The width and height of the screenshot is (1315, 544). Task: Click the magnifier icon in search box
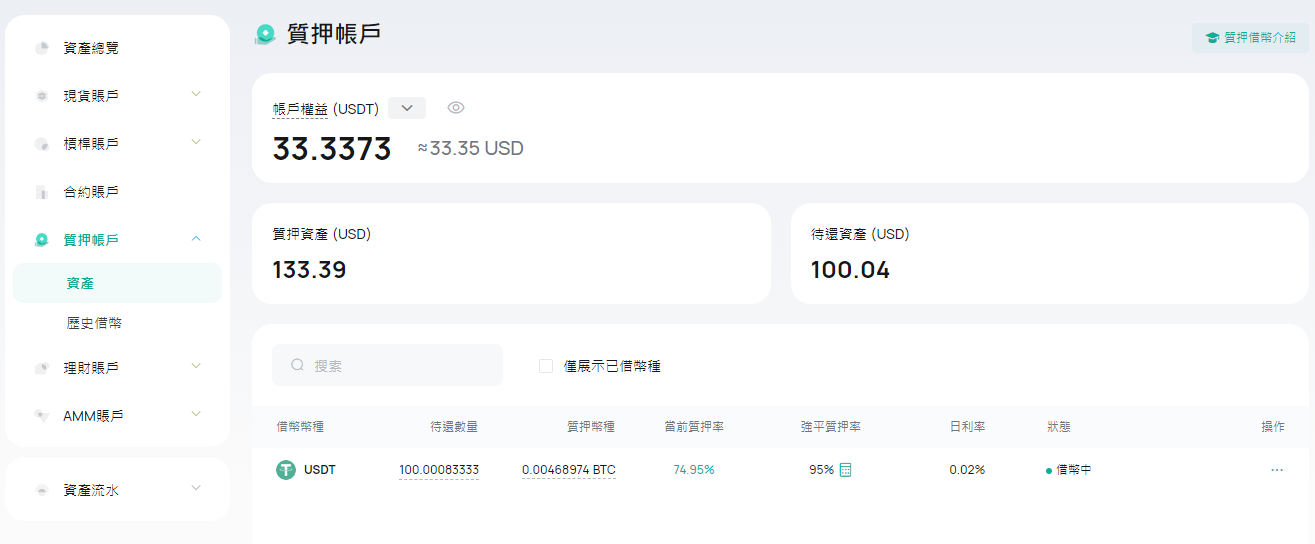[298, 365]
